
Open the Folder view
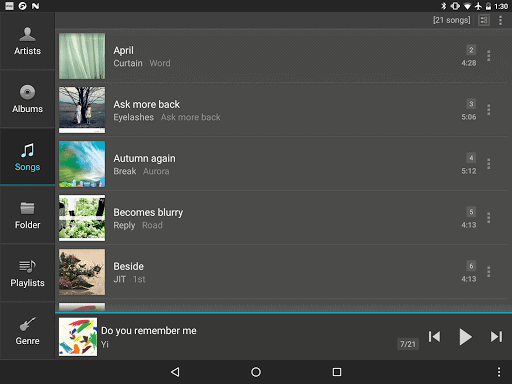click(27, 215)
